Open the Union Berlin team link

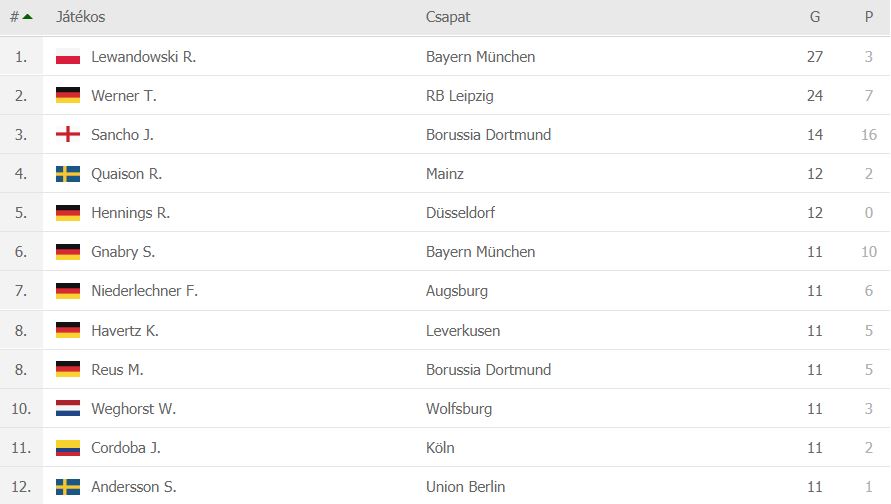pos(465,487)
